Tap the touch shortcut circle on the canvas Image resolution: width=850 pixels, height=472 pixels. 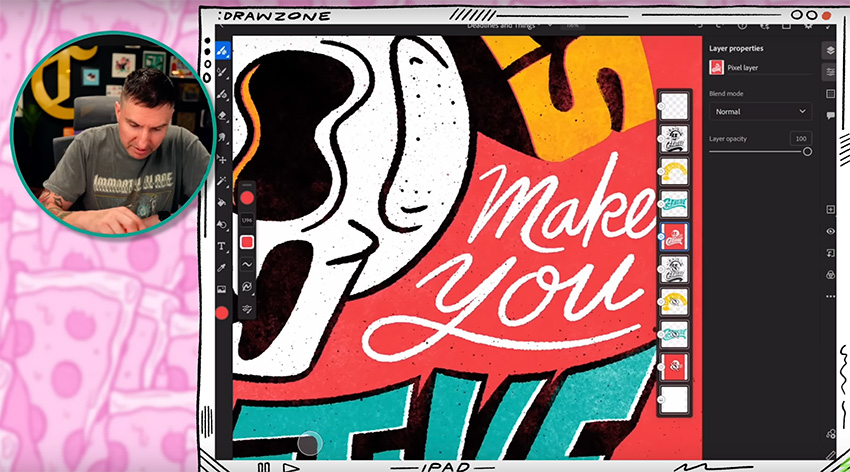[x=309, y=444]
